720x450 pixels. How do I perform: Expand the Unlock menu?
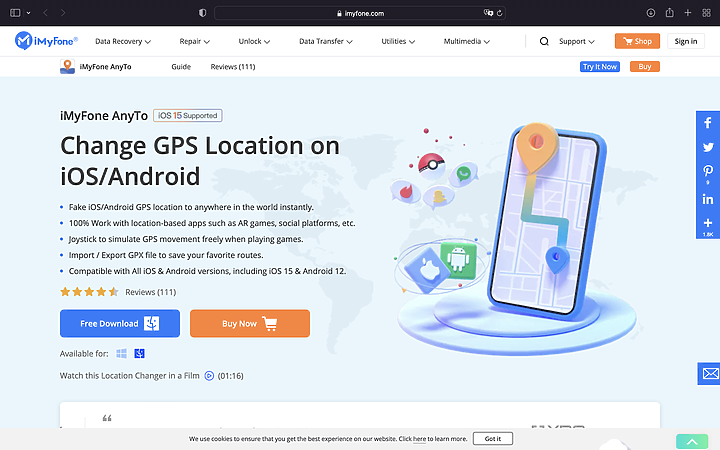click(254, 41)
